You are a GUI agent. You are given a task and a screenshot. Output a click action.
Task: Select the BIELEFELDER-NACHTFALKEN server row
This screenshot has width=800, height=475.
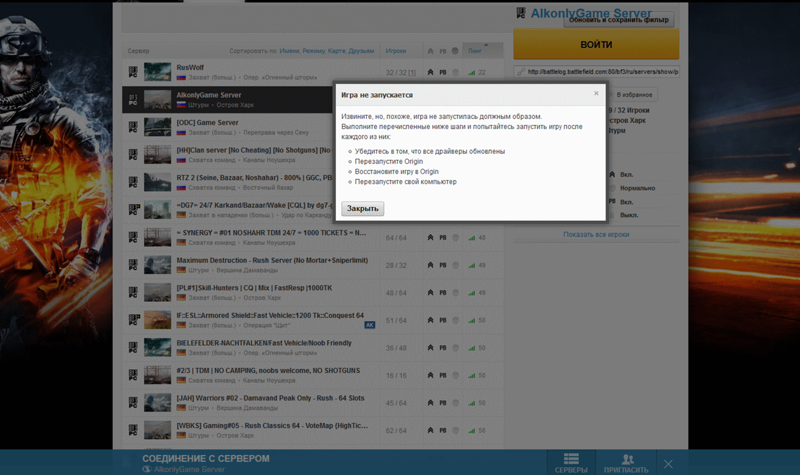click(x=313, y=347)
